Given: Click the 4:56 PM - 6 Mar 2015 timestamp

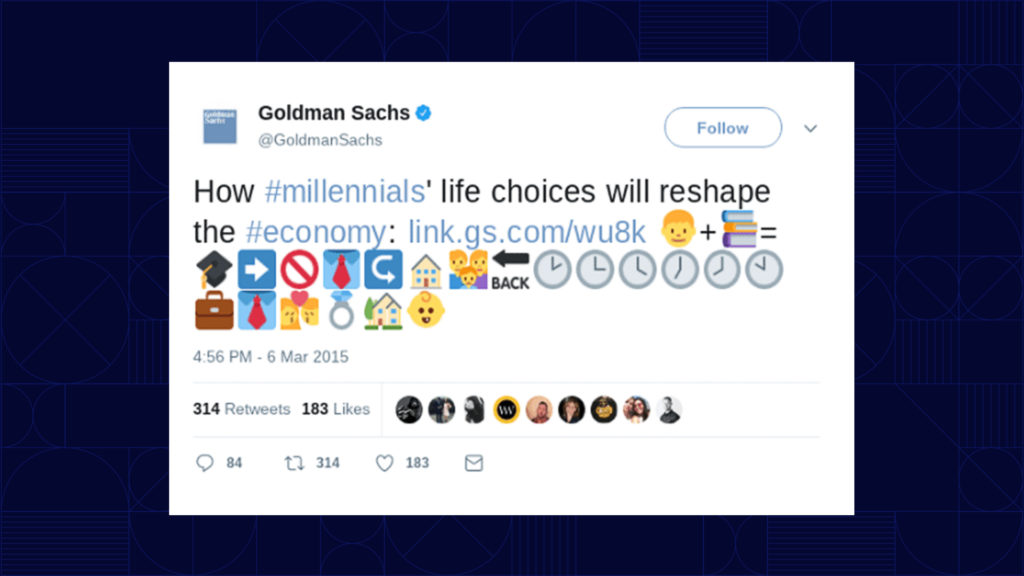Looking at the screenshot, I should click(x=270, y=357).
